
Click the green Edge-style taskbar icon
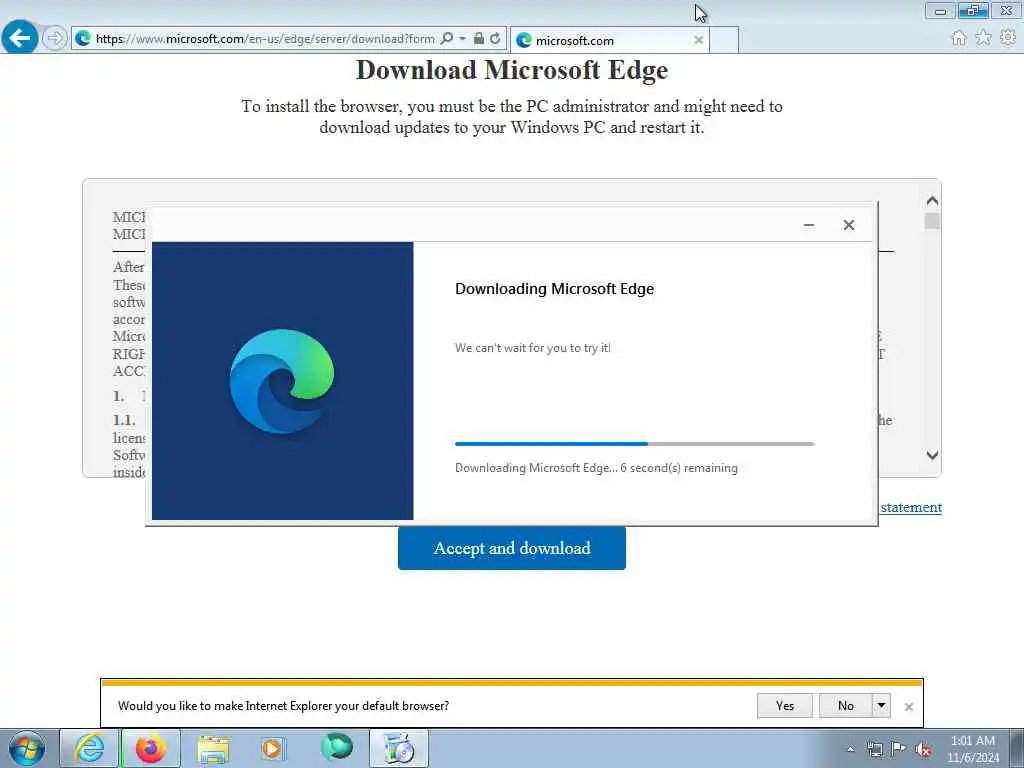[x=337, y=747]
